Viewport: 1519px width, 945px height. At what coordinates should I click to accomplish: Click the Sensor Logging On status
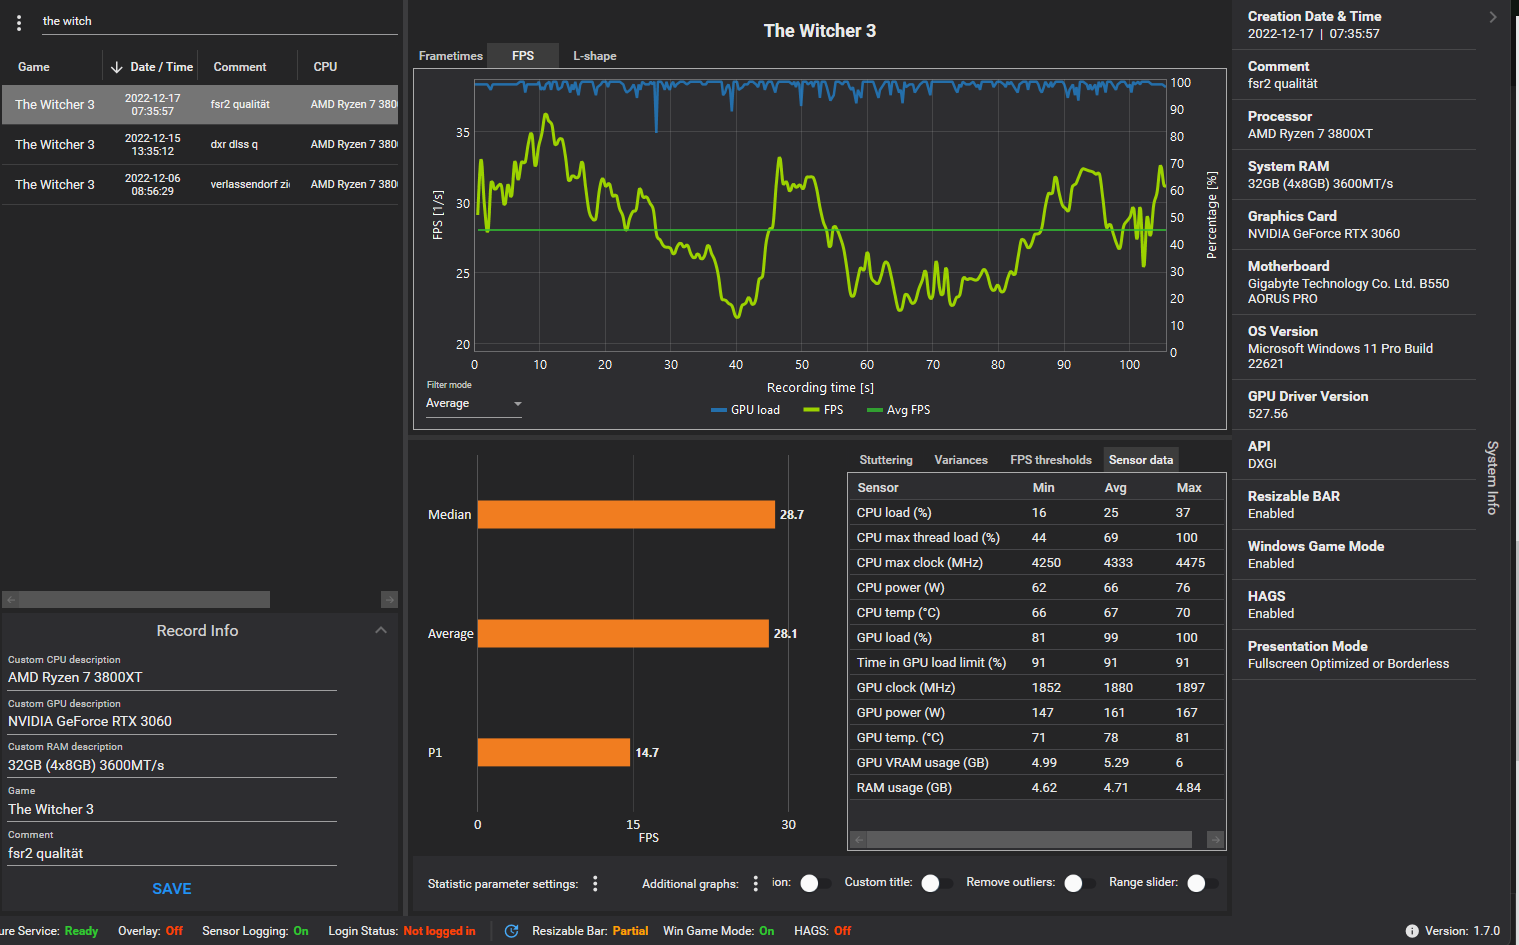click(x=300, y=931)
